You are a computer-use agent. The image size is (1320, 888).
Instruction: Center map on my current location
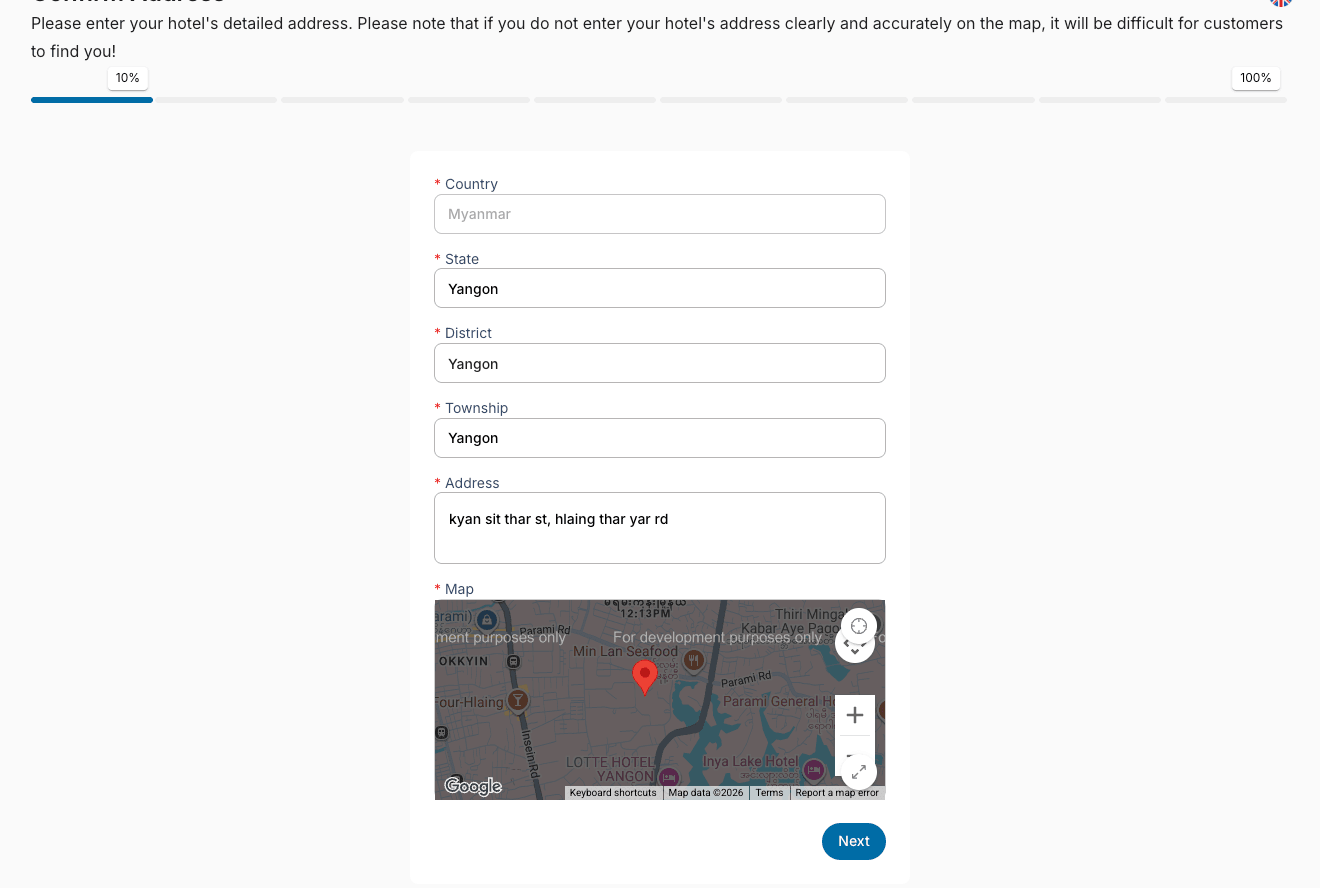[x=858, y=626]
